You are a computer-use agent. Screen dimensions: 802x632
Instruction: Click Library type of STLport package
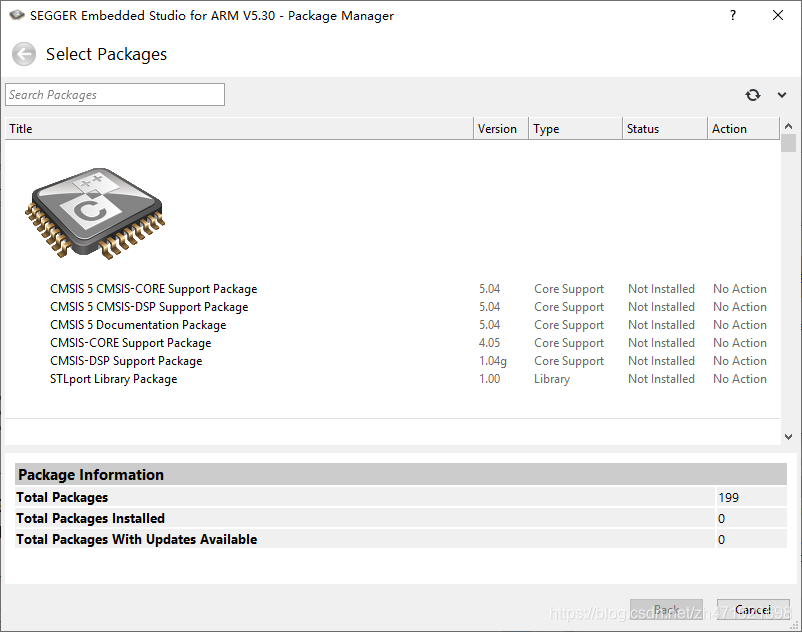(552, 379)
